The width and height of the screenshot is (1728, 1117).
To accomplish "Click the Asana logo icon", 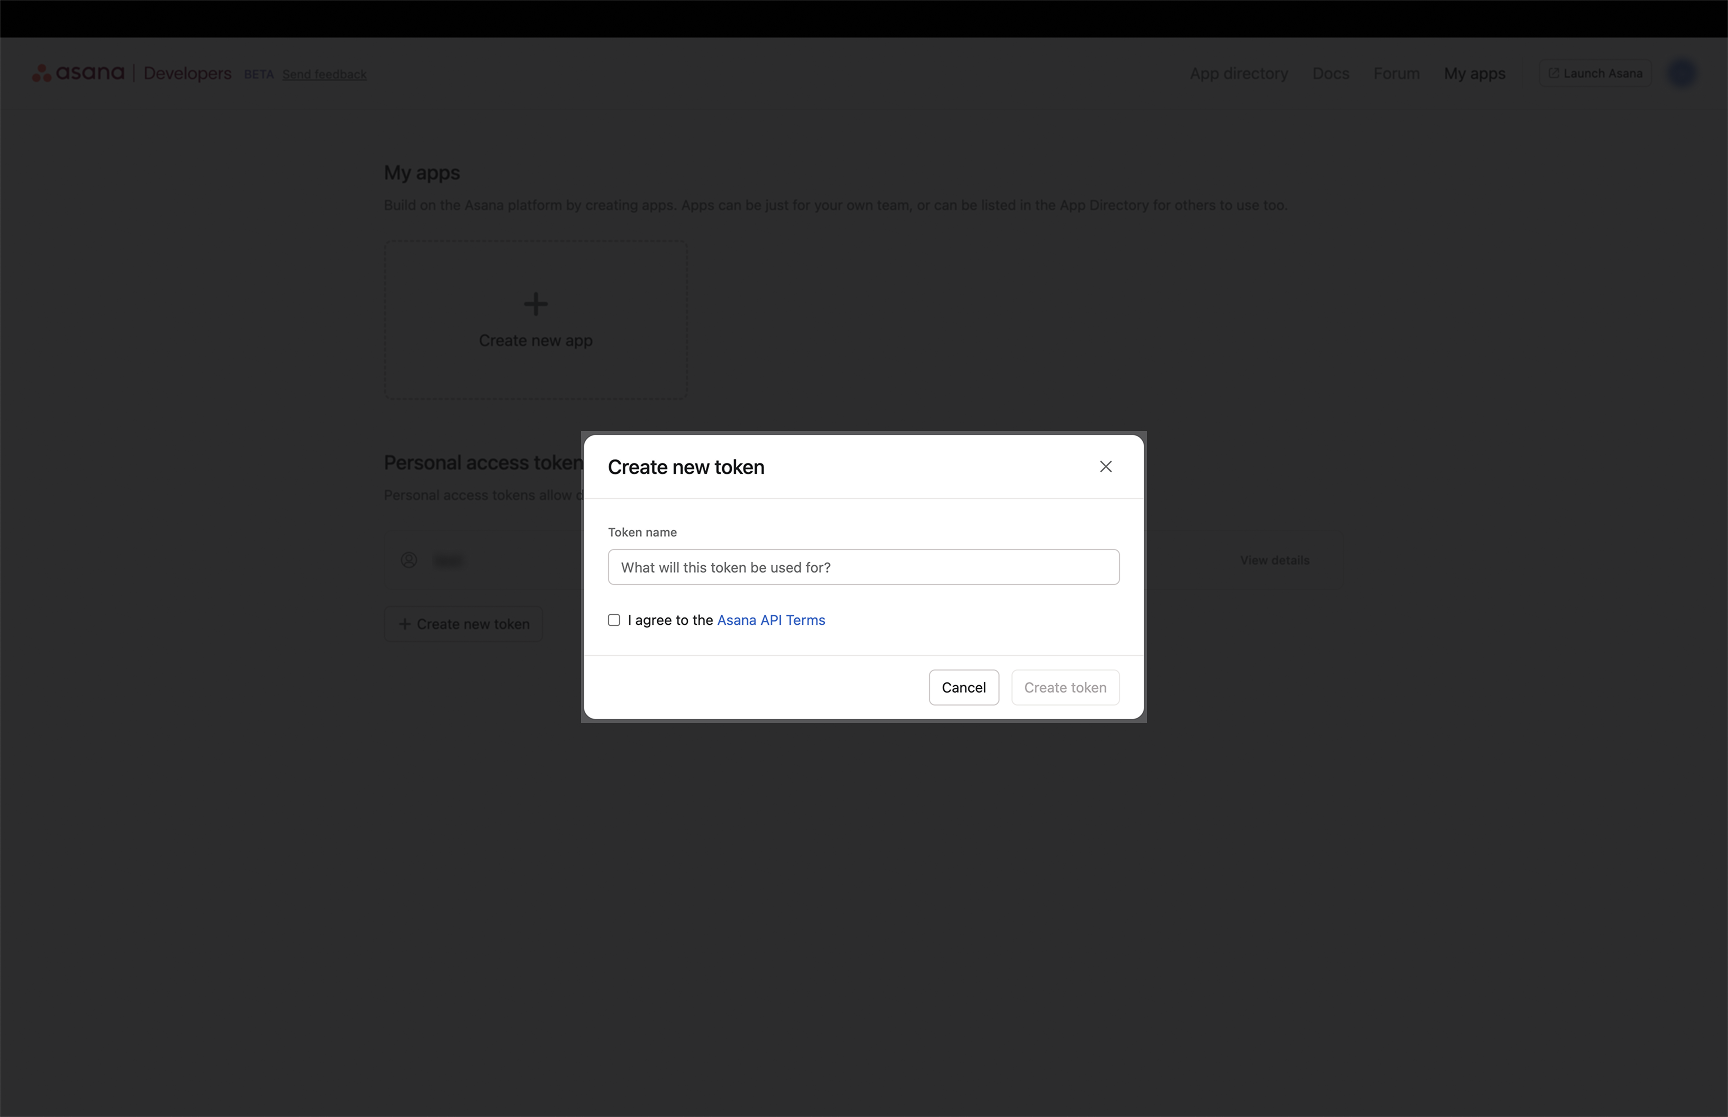I will pyautogui.click(x=42, y=72).
